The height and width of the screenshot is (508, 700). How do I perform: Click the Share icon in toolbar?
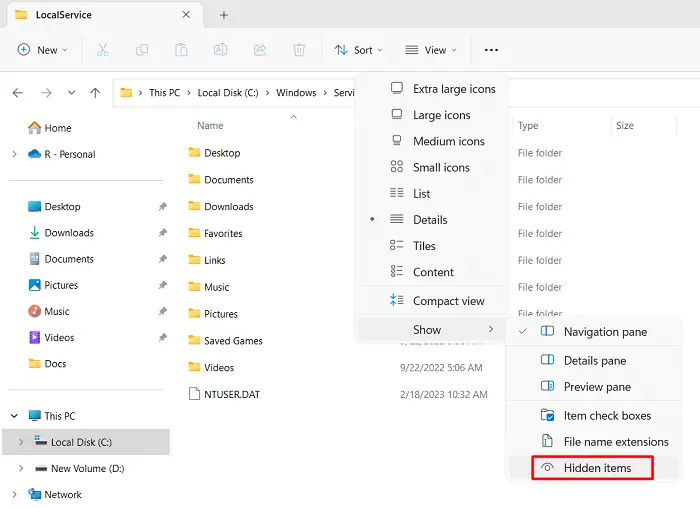click(260, 50)
